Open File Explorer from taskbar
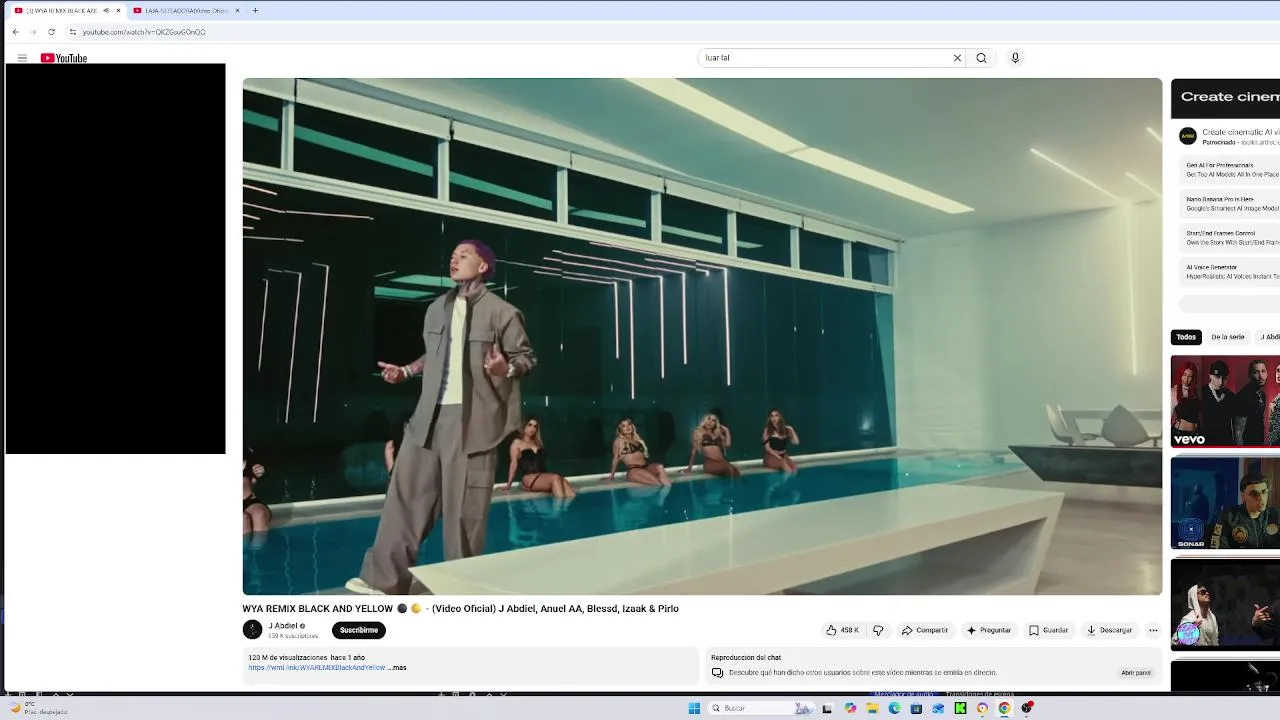This screenshot has width=1280, height=720. (x=872, y=708)
